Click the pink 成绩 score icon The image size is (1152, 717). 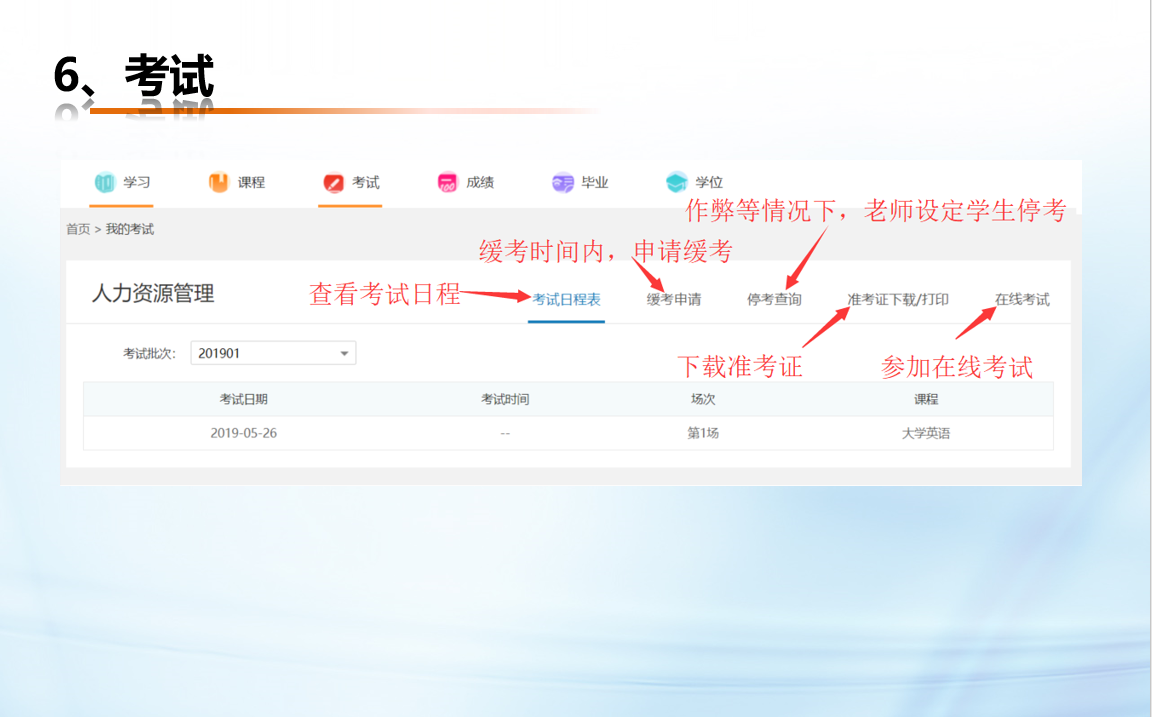(x=447, y=183)
